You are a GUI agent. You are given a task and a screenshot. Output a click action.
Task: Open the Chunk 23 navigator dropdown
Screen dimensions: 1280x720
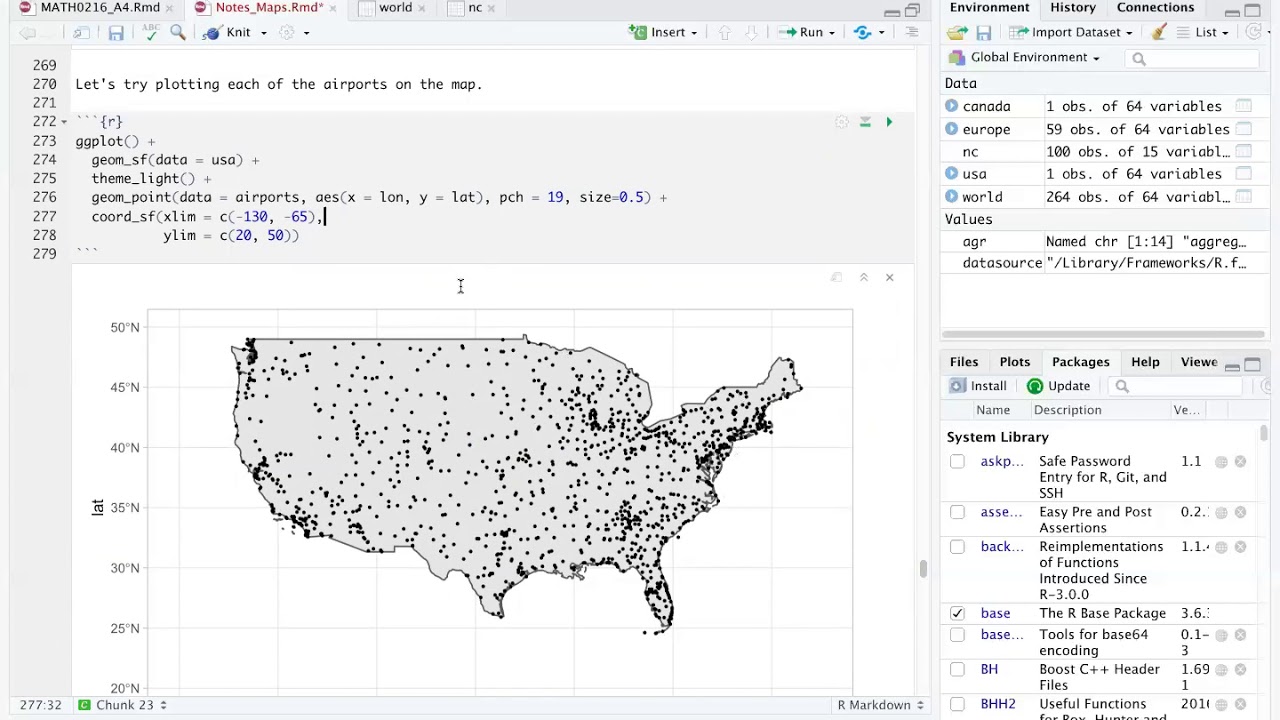[122, 705]
